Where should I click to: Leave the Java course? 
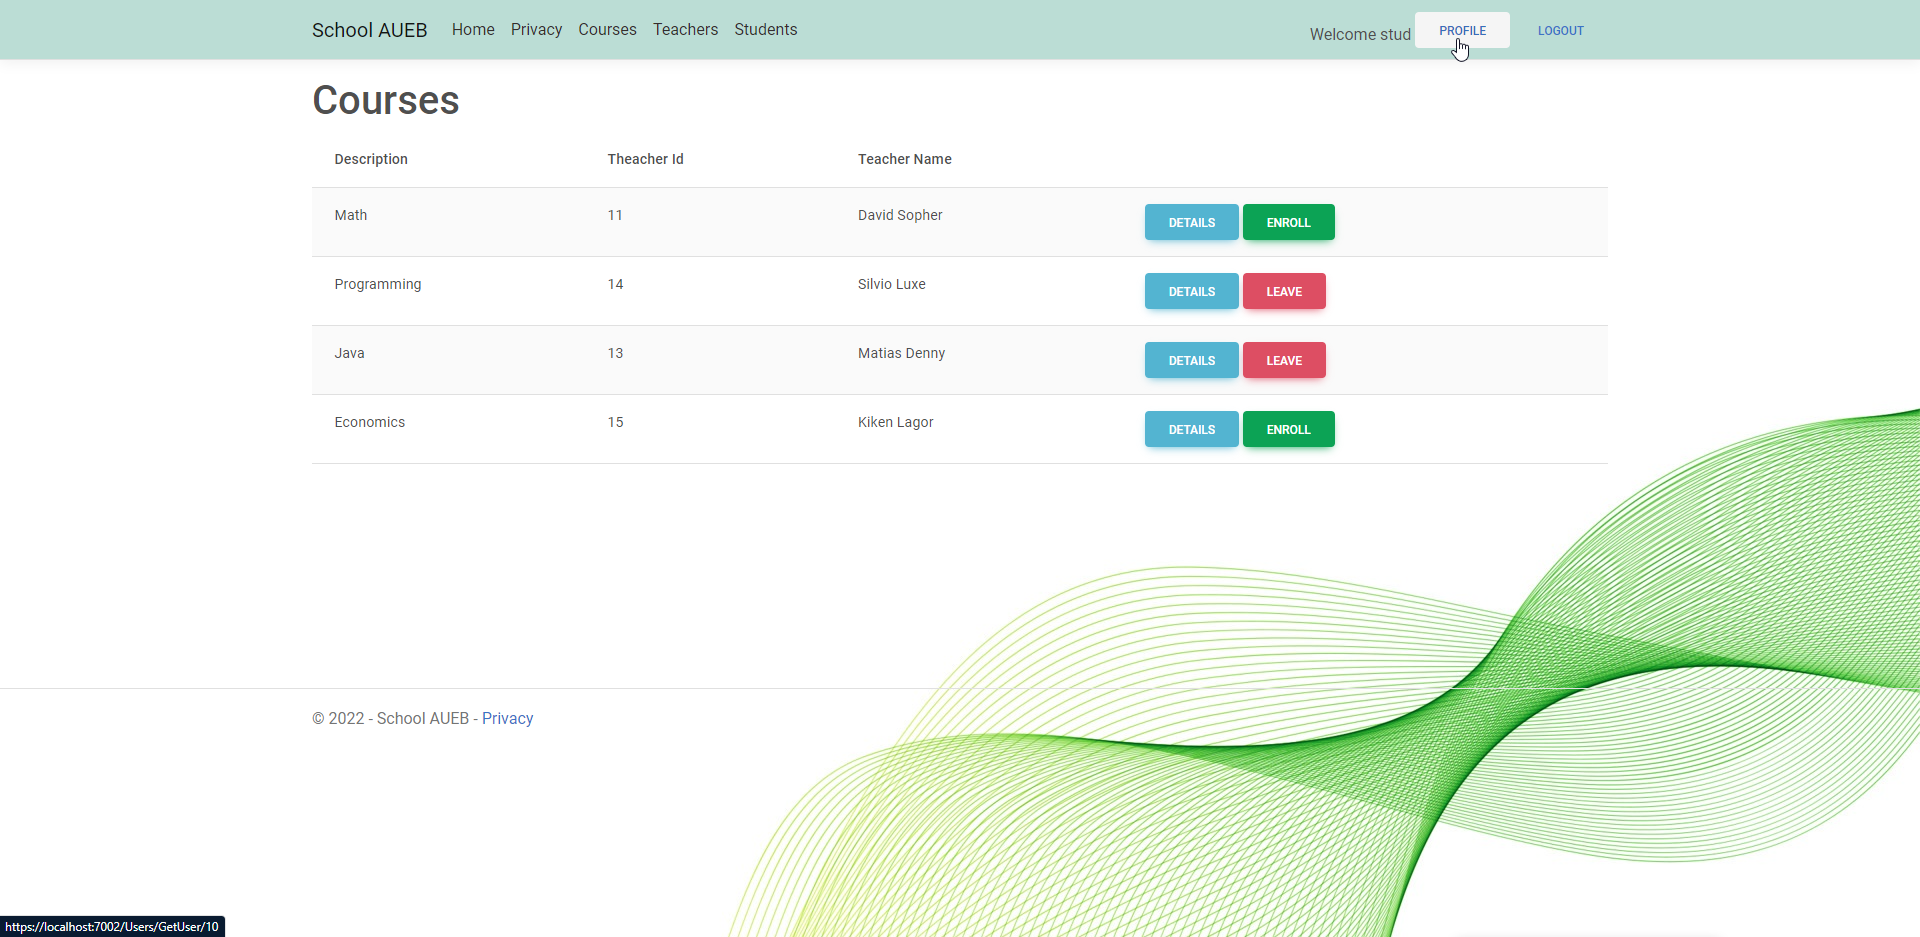[1284, 360]
